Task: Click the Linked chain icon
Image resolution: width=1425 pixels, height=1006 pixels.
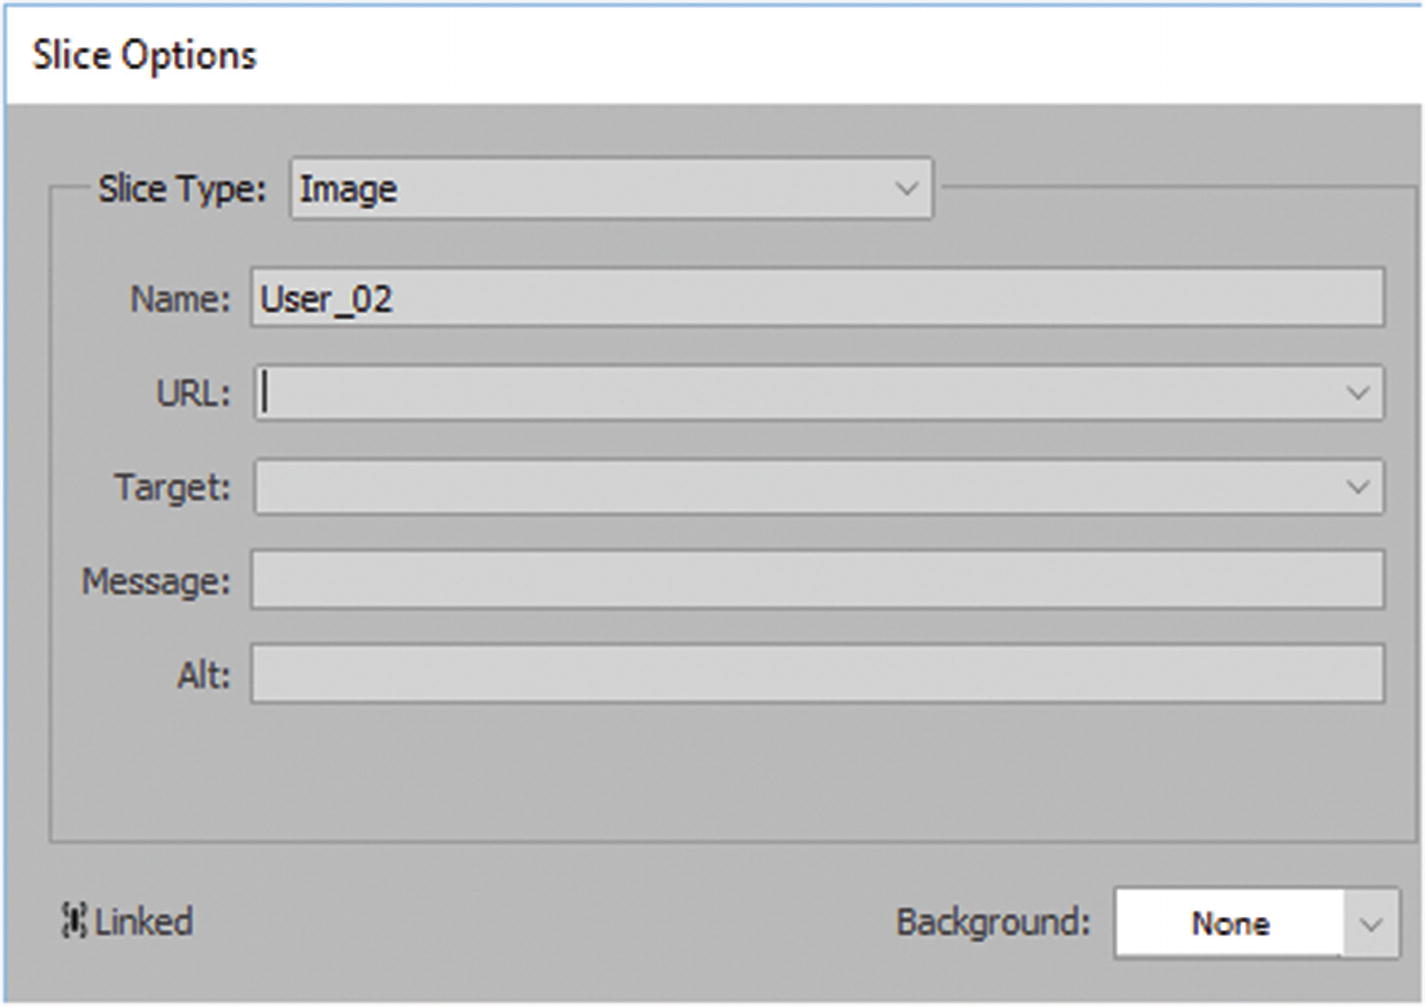Action: [73, 921]
